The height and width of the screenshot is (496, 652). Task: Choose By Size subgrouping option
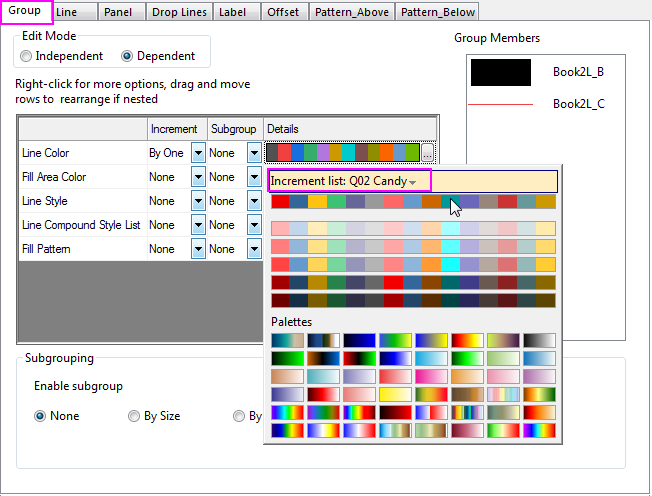(x=134, y=416)
